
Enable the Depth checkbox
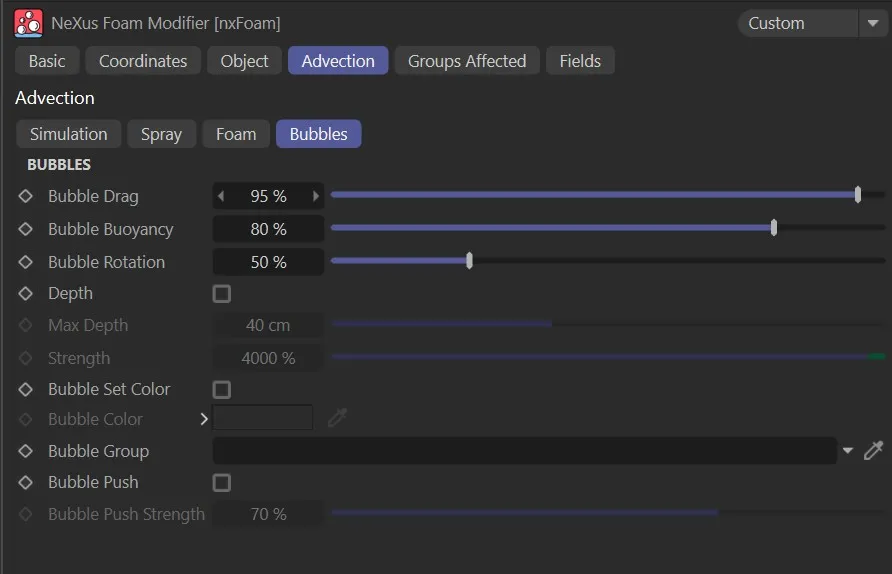[222, 294]
